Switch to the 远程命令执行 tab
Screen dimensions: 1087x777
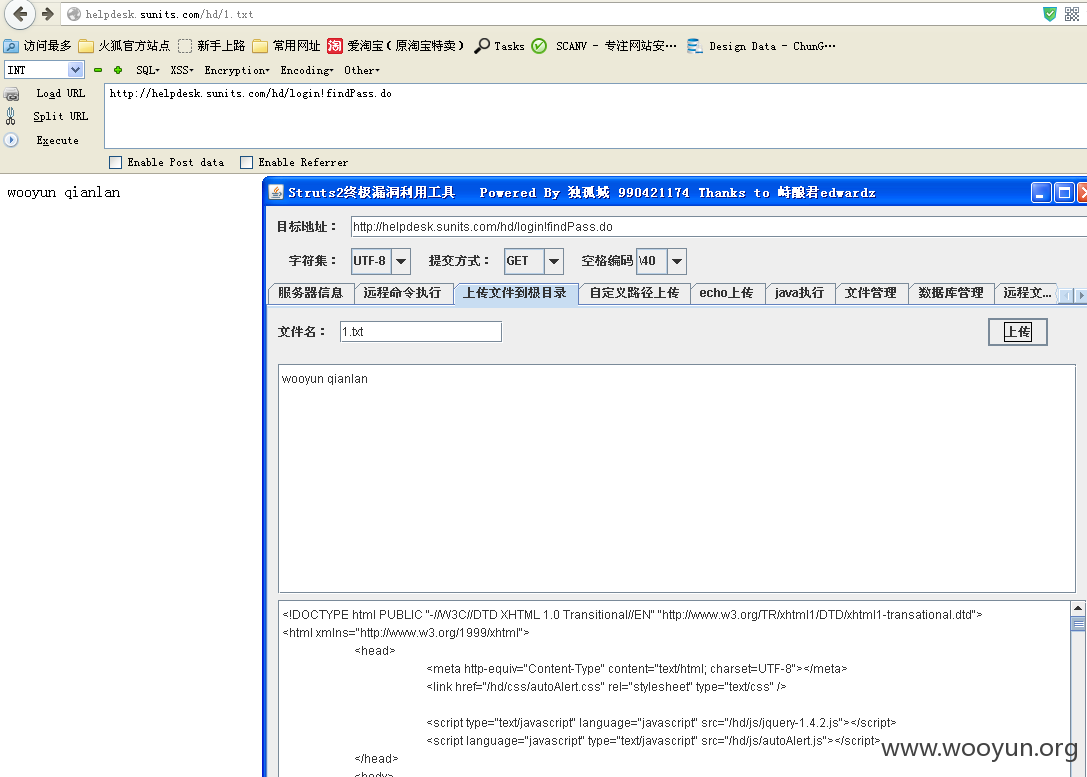pos(402,293)
